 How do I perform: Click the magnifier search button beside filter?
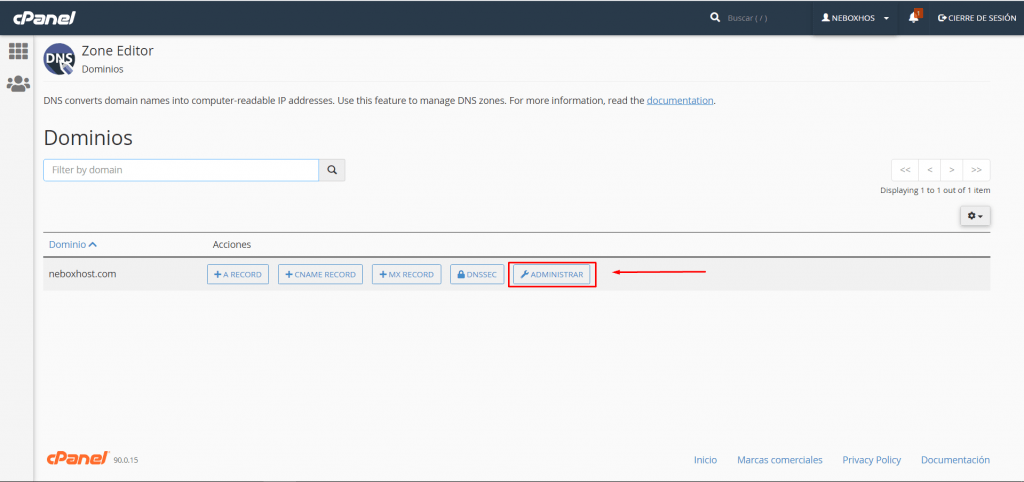(x=332, y=170)
